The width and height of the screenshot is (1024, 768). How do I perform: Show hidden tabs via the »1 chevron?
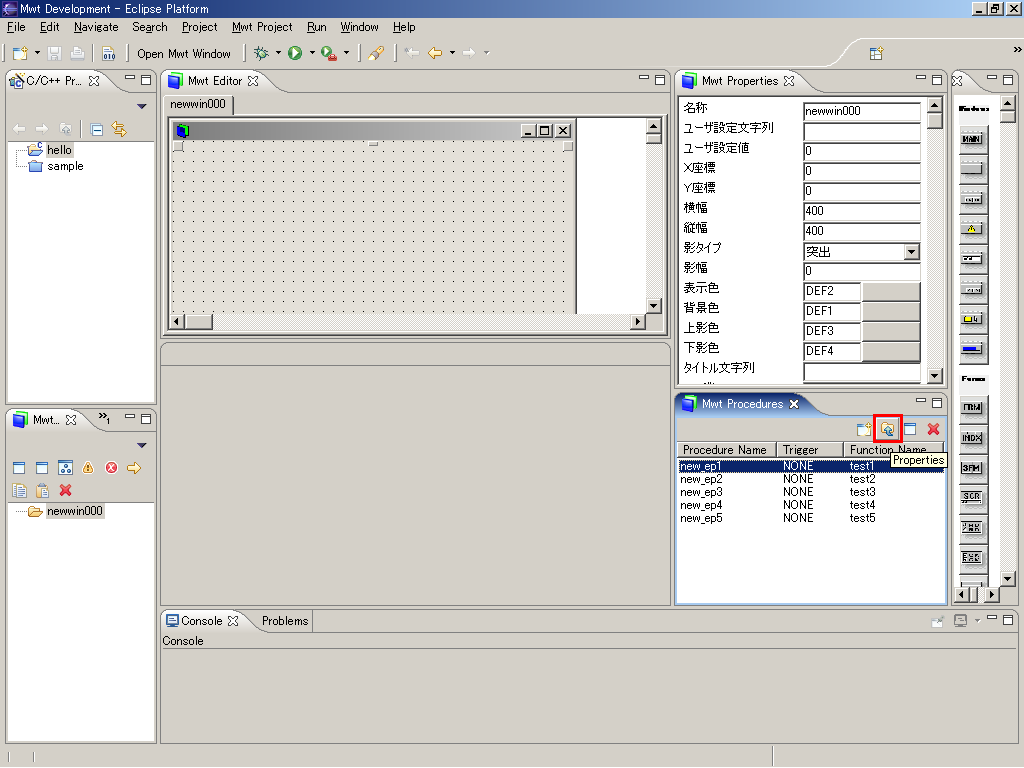pyautogui.click(x=104, y=418)
